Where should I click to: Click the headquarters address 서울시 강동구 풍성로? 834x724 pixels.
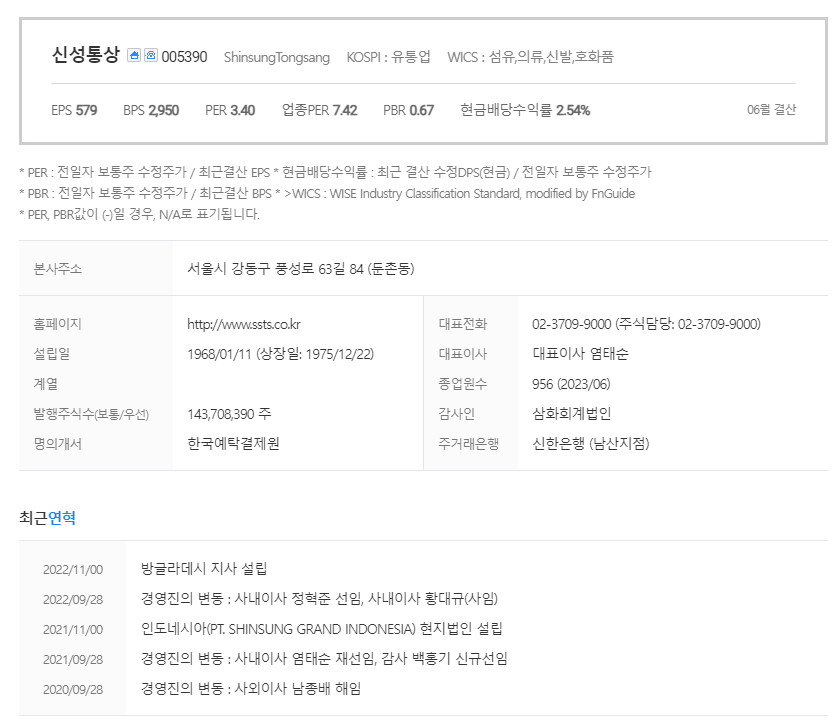point(301,269)
